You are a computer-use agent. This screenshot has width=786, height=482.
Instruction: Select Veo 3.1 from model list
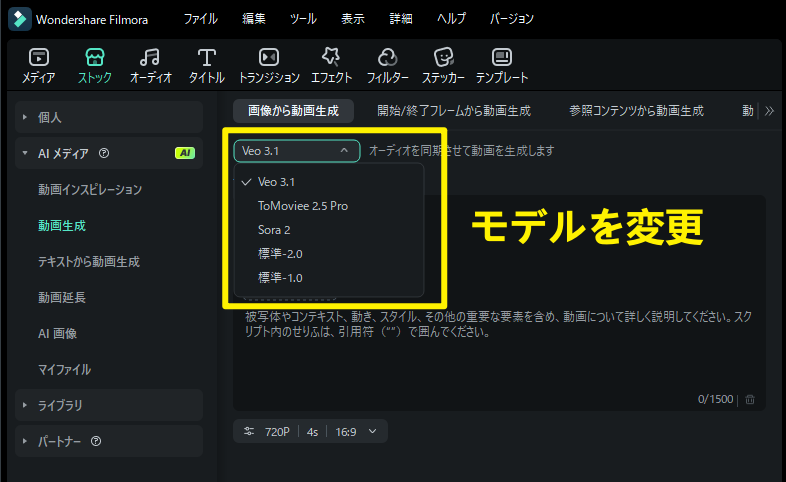coord(329,182)
